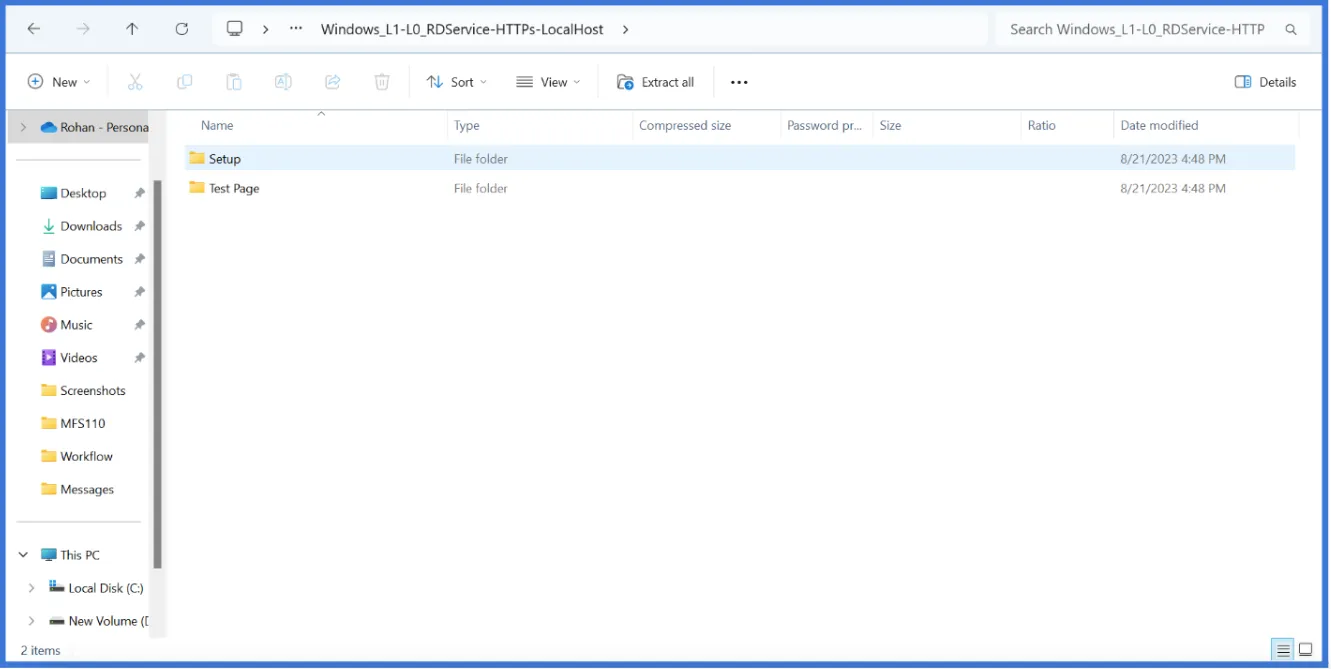Screen dimensions: 1331x669
Task: Click the pin icon next to Downloads
Action: (140, 227)
